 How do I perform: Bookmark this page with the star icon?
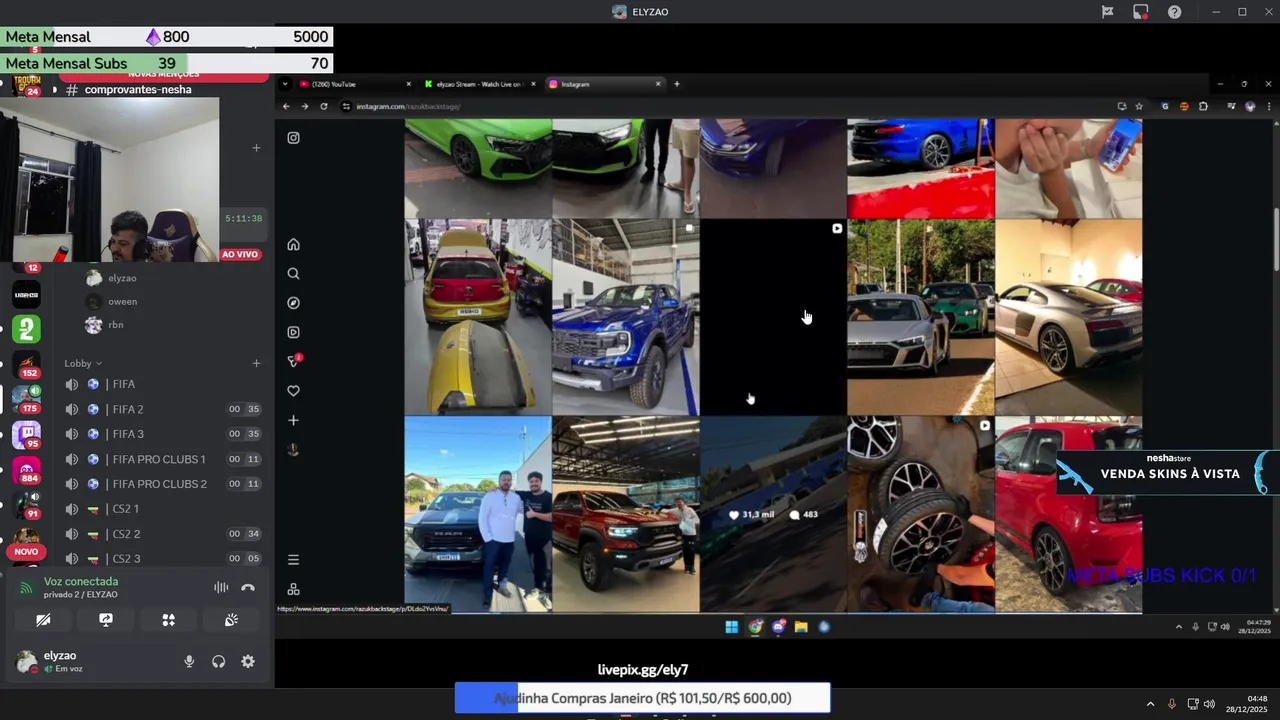pyautogui.click(x=1139, y=106)
